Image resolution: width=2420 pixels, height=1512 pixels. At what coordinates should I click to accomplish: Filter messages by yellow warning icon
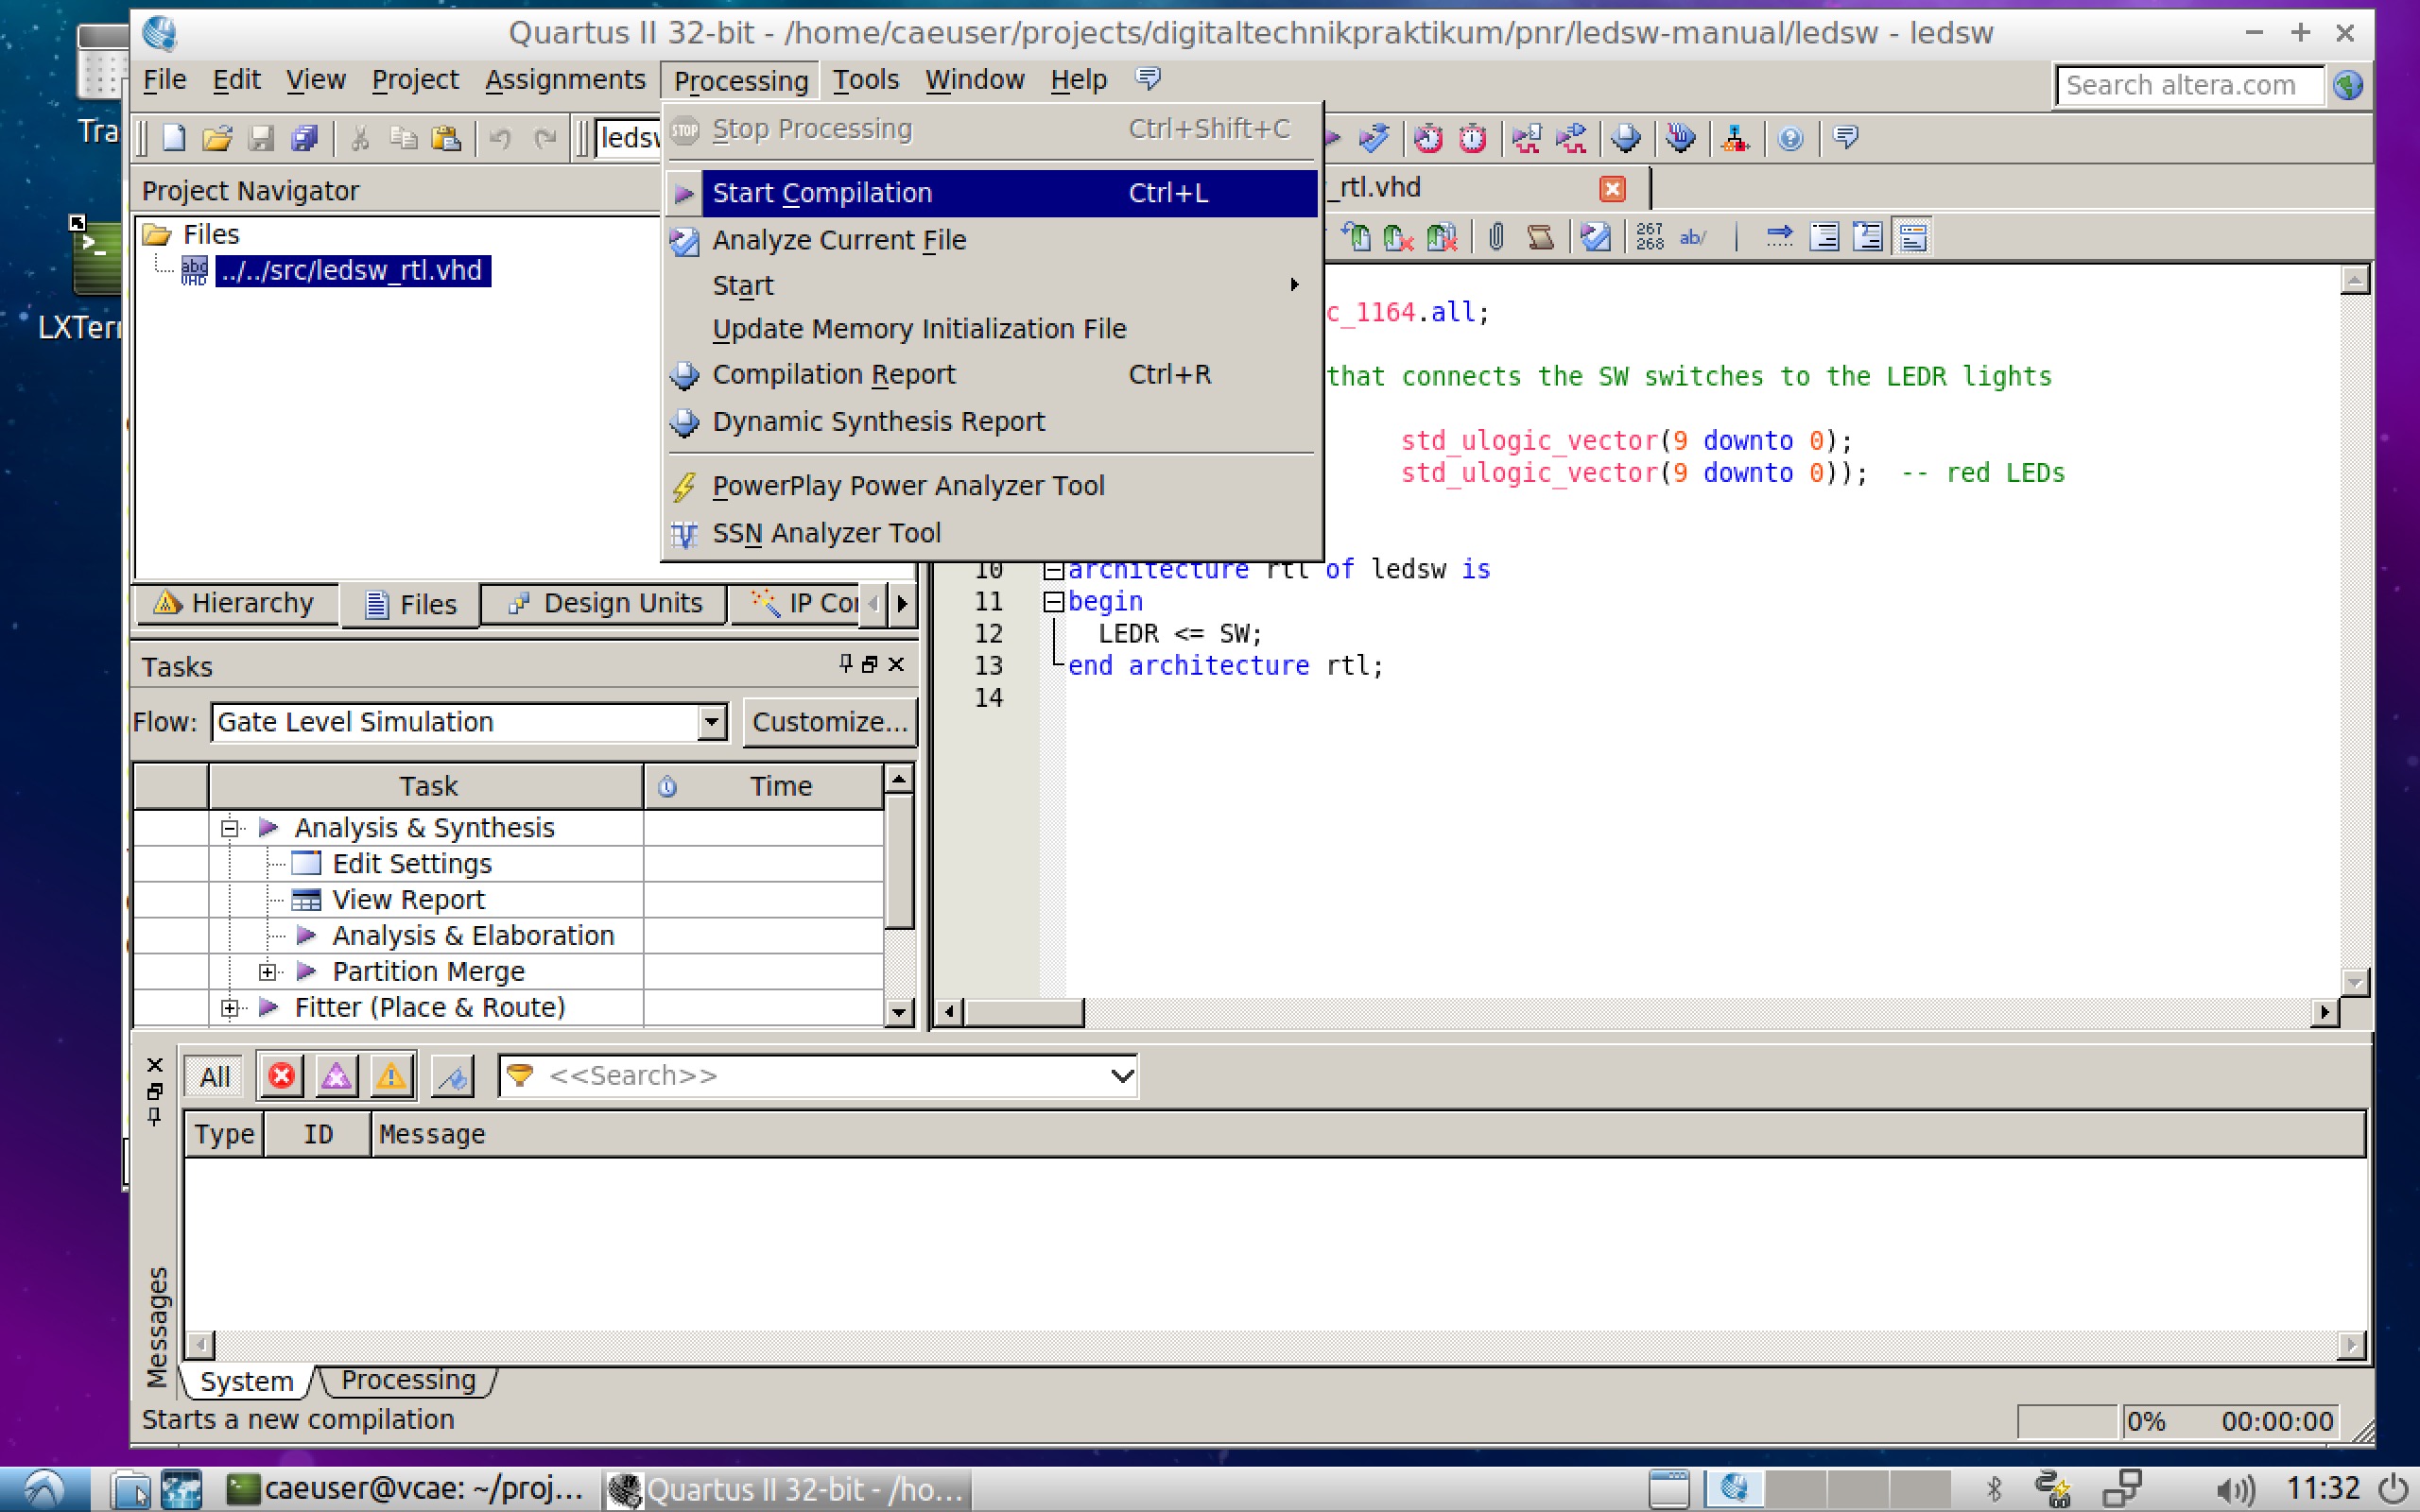click(x=391, y=1076)
